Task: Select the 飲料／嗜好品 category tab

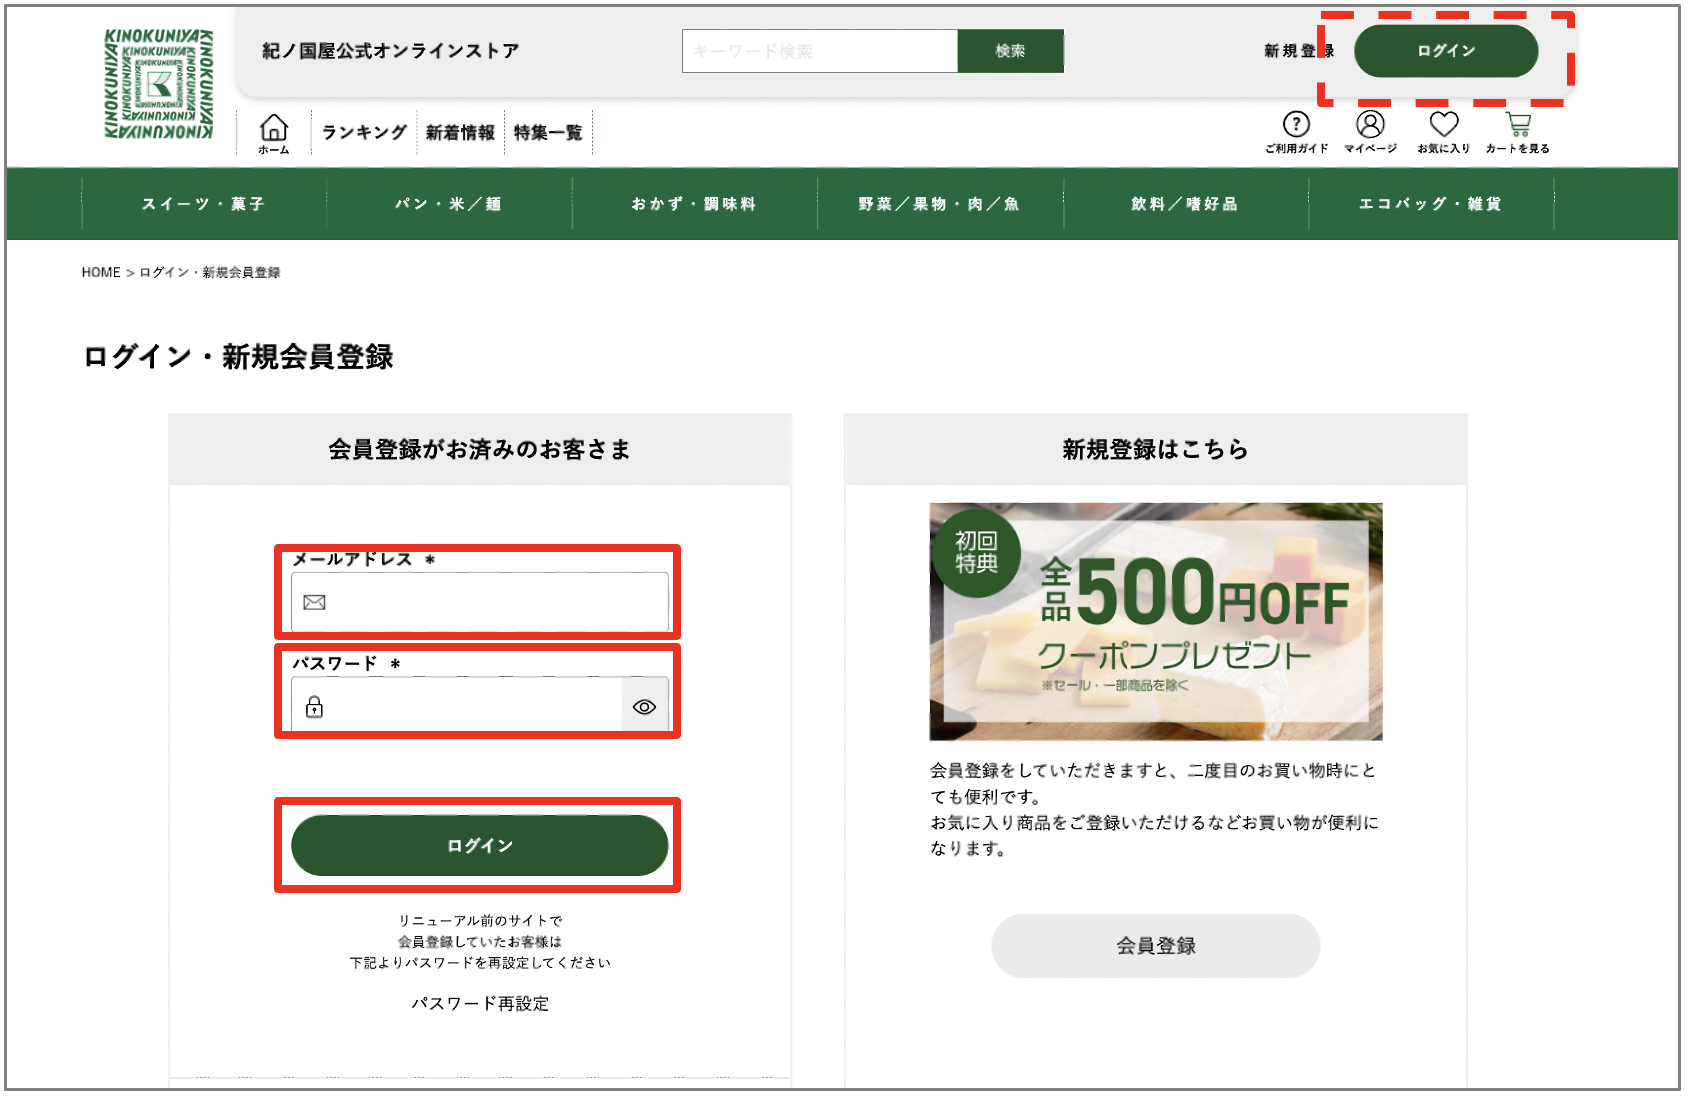Action: pos(1185,203)
